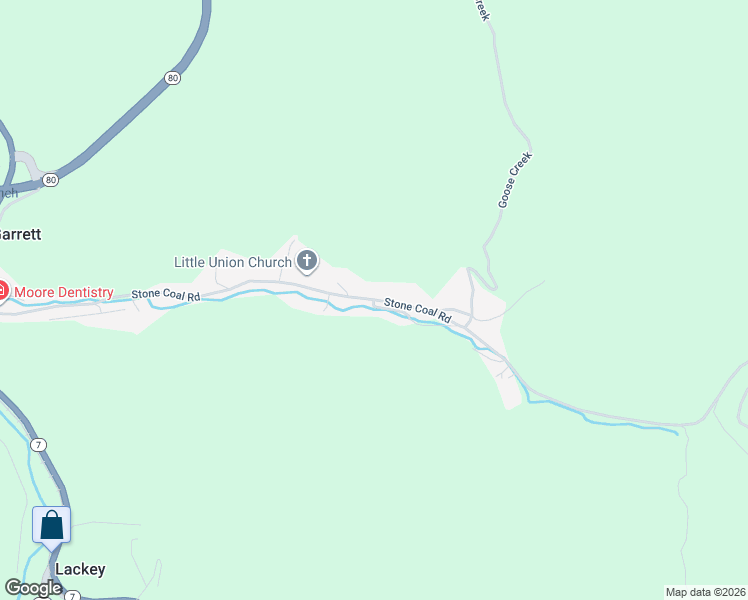
Task: Click the blue creek beside Stone Coal Rd
Action: tap(251, 291)
